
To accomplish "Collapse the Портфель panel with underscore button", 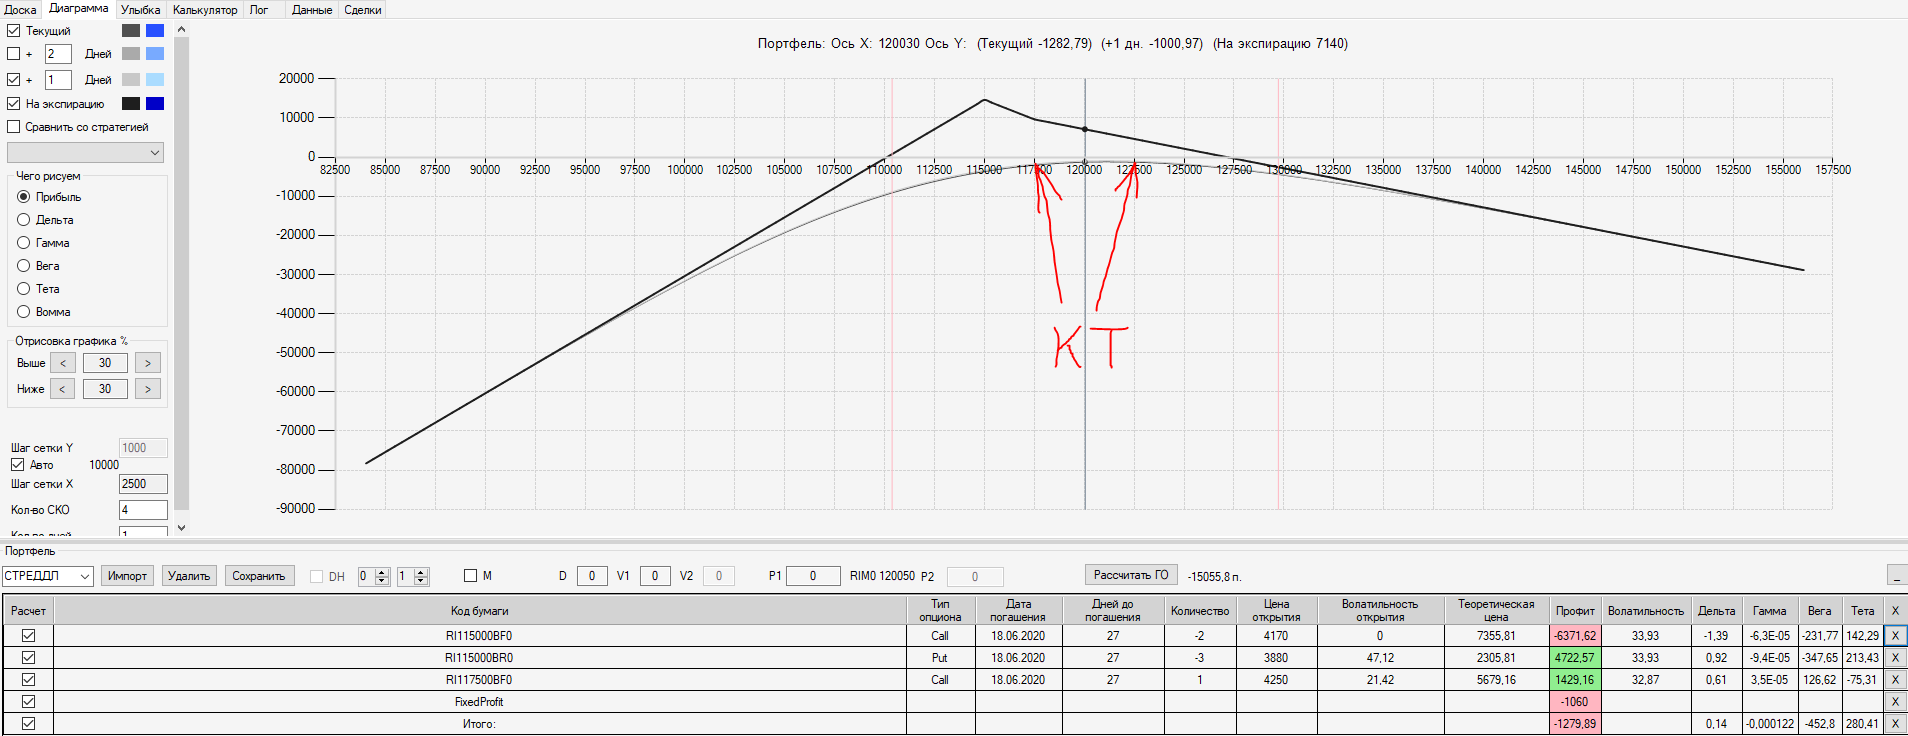I will pyautogui.click(x=1896, y=575).
